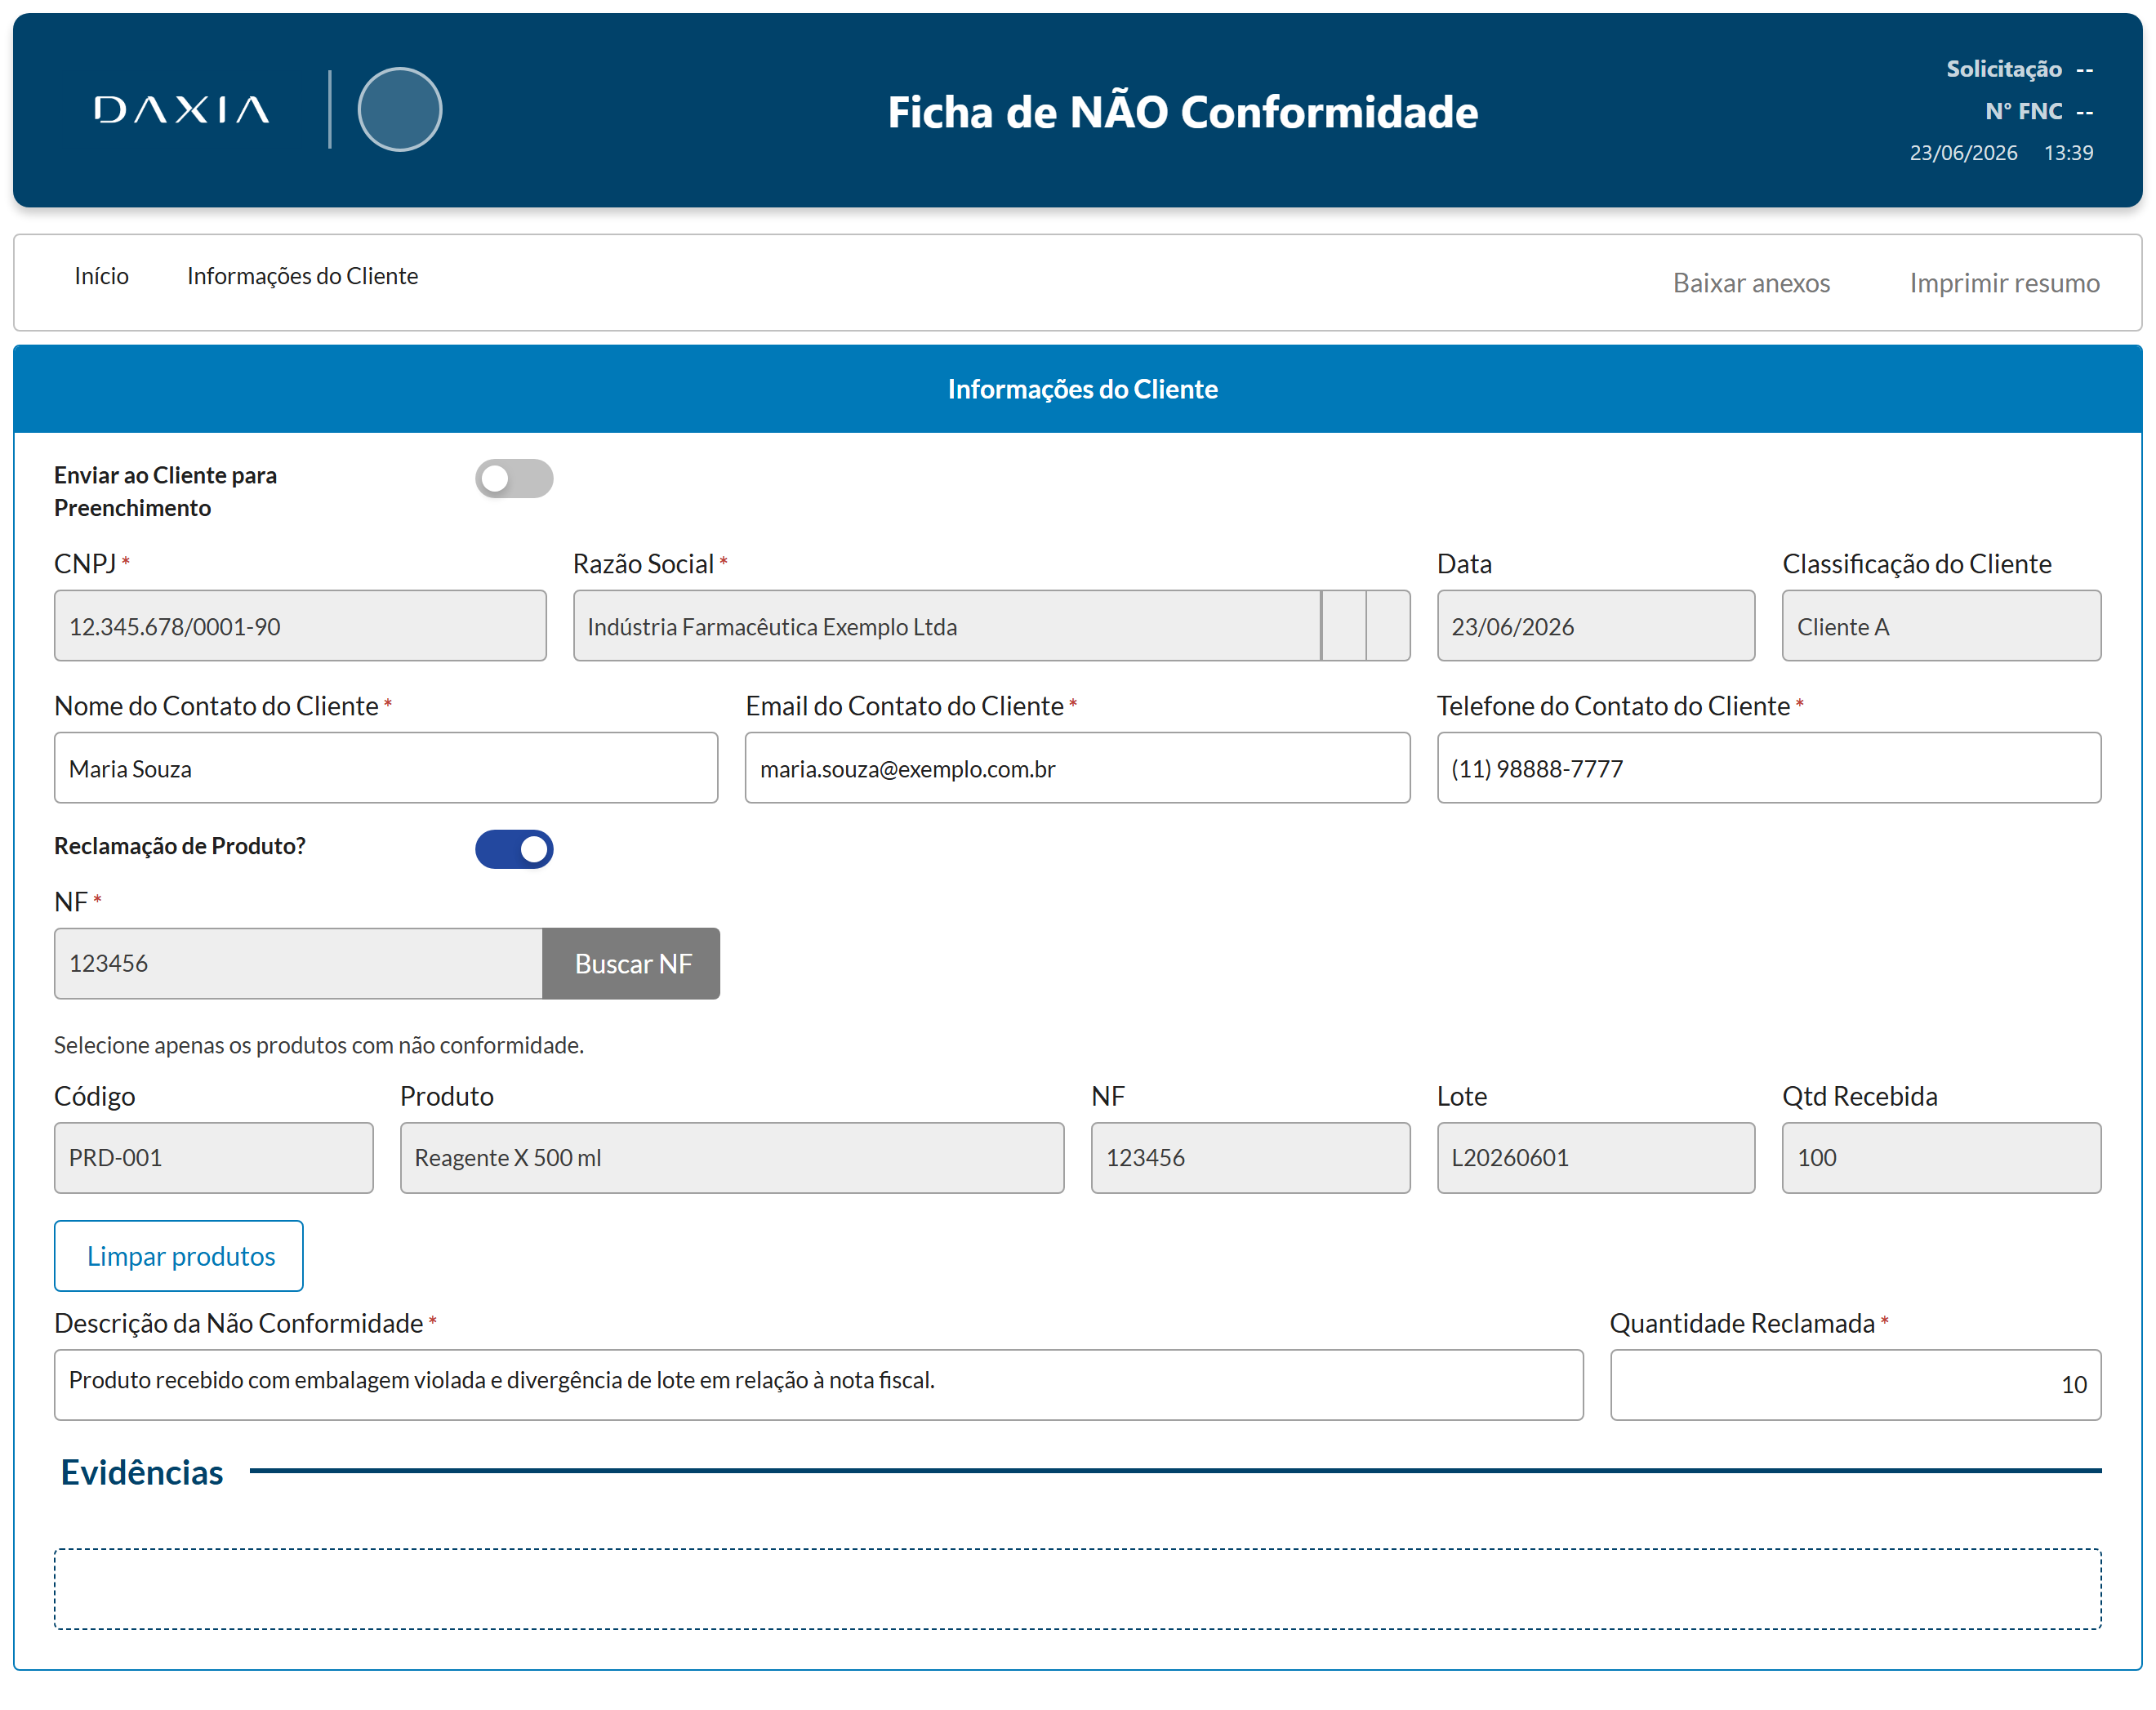Click the Ficha de NÃO Conformidade title
Viewport: 2156px width, 1710px height.
pos(1182,111)
